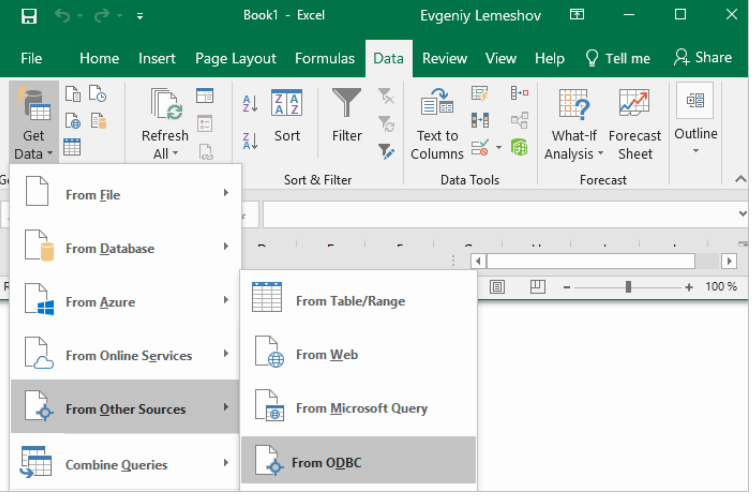The image size is (756, 501).
Task: Open the View tab
Action: (500, 58)
